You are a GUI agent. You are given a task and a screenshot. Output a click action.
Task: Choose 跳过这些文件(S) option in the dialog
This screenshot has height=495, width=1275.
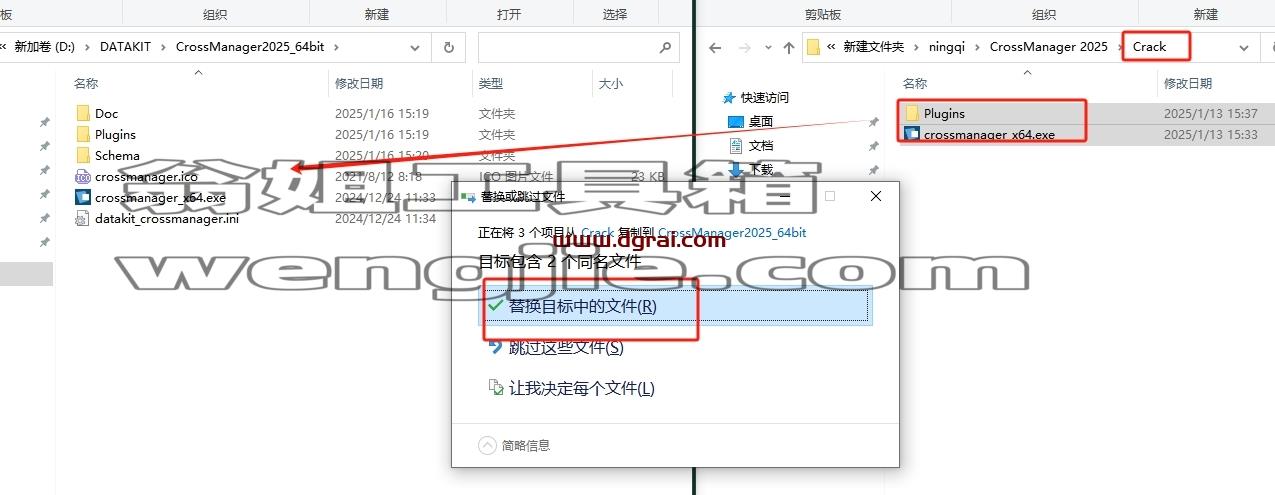[565, 347]
